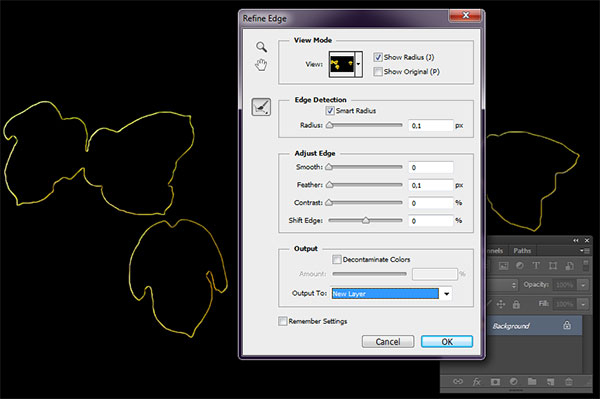Open the Opacity dropdown arrow
The image size is (600, 399).
coord(583,285)
